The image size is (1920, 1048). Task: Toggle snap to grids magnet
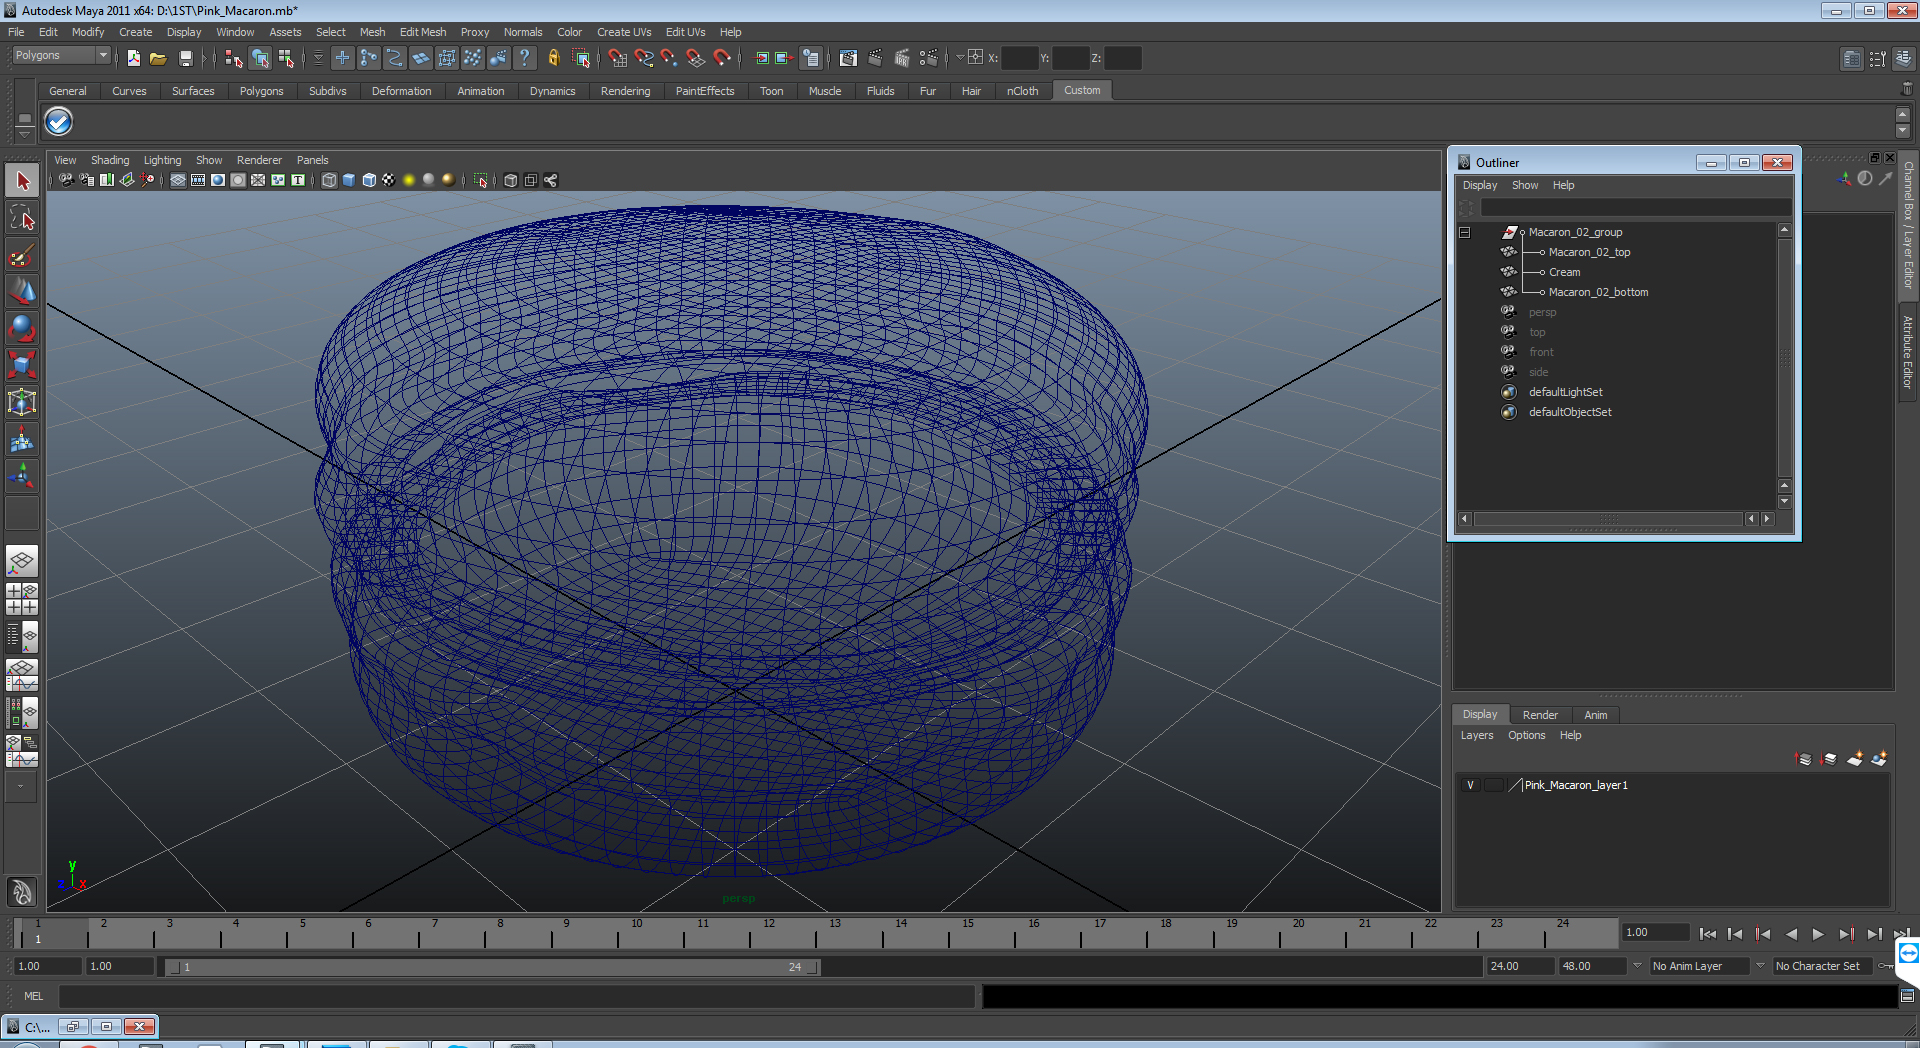(618, 59)
